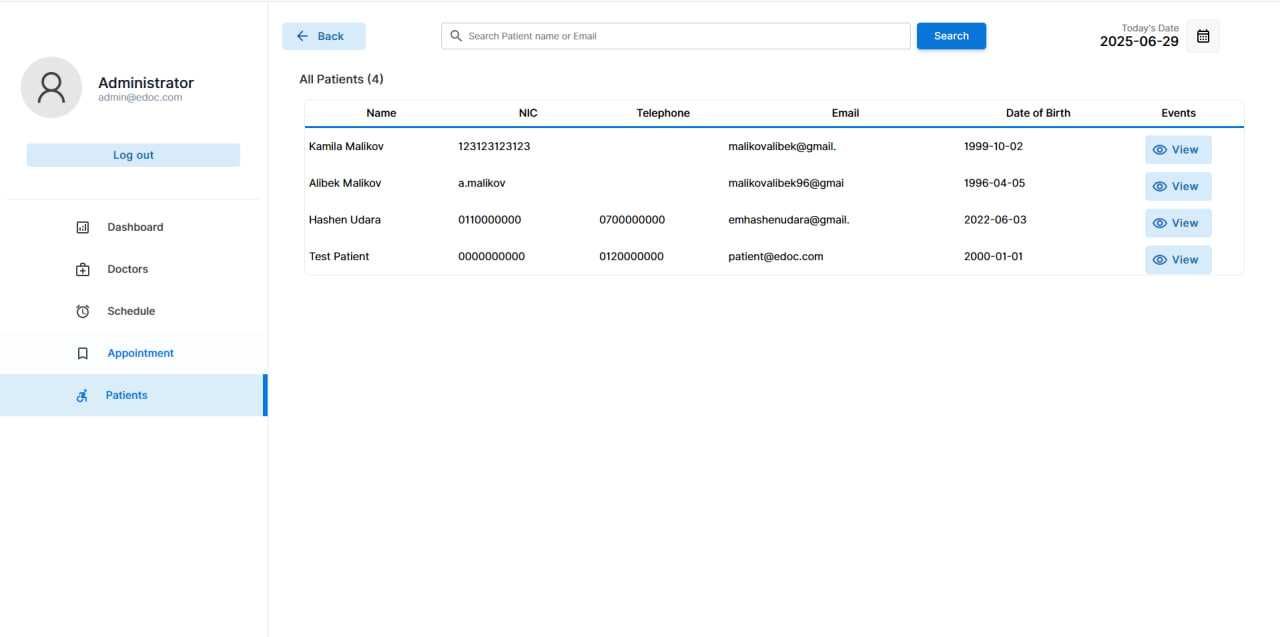Click the Search button
This screenshot has width=1280, height=637.
pyautogui.click(x=951, y=36)
